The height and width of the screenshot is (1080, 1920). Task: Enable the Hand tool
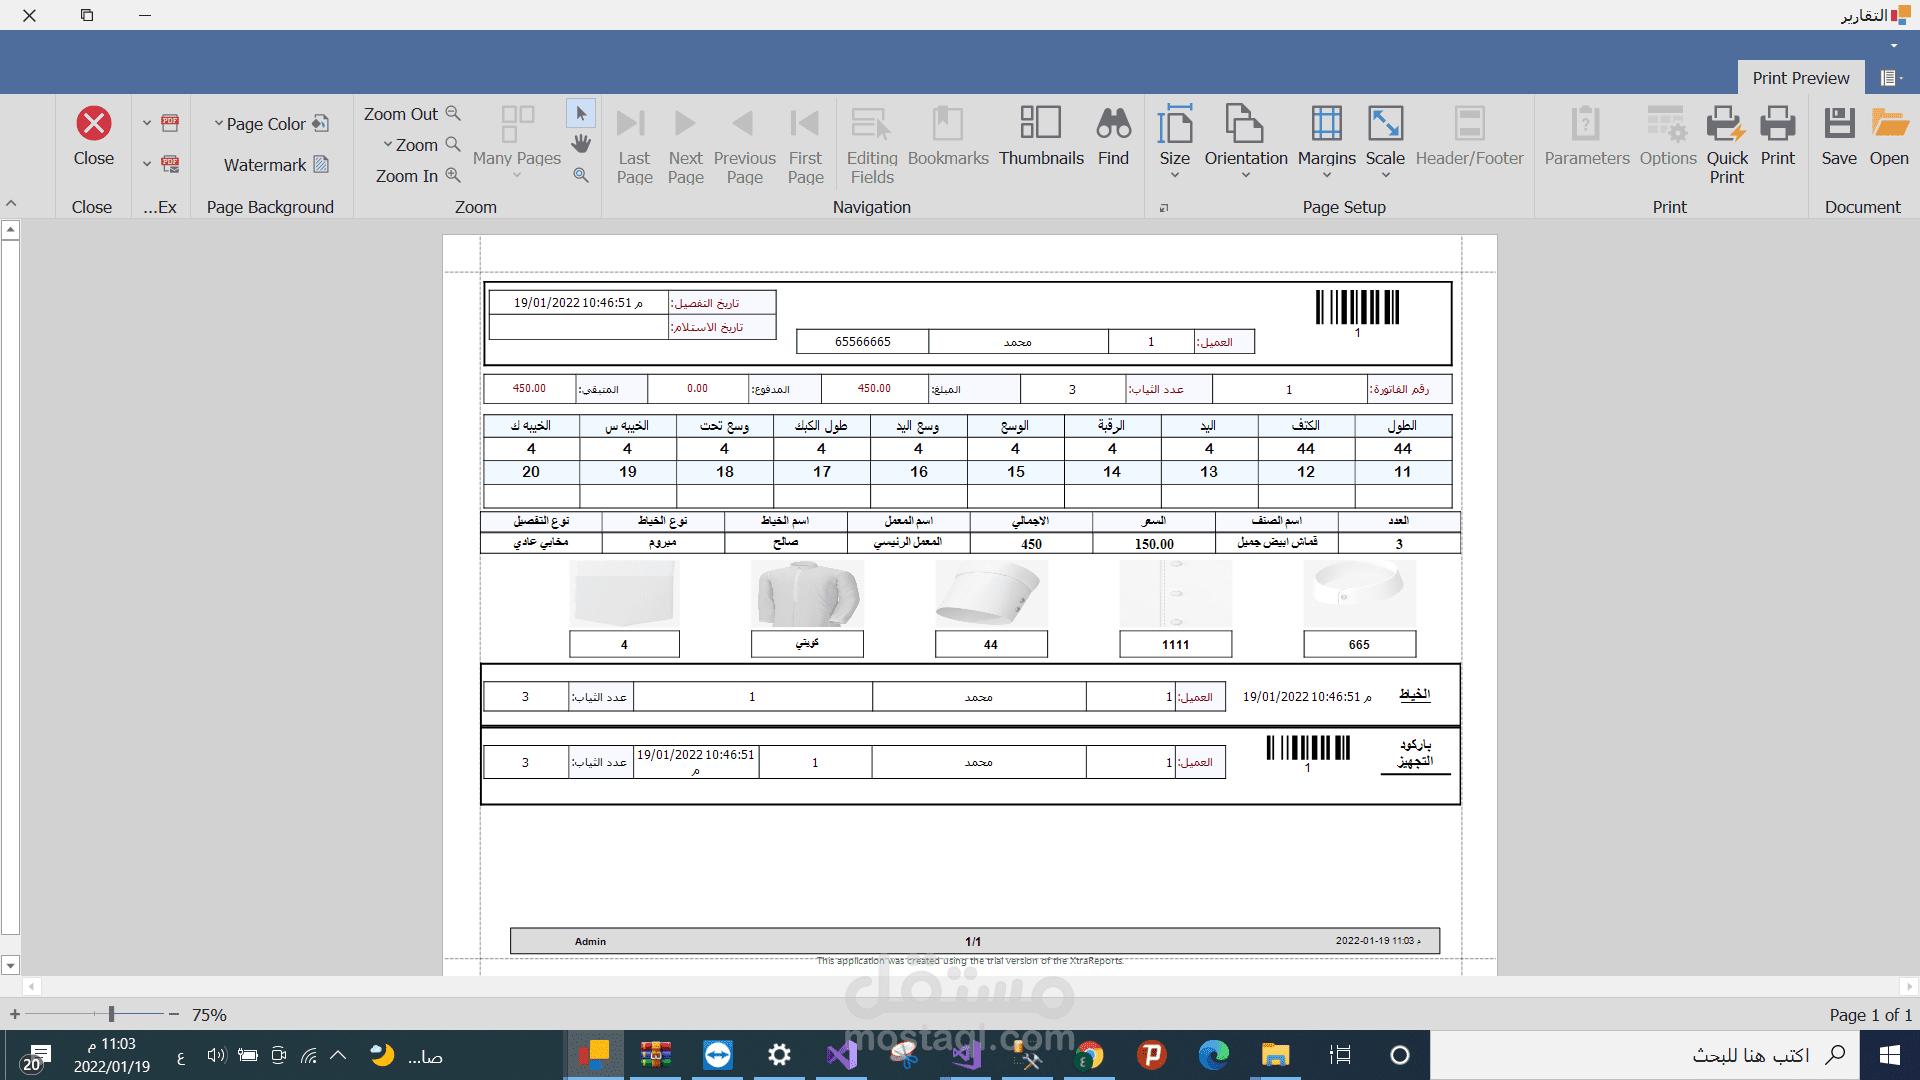tap(581, 144)
